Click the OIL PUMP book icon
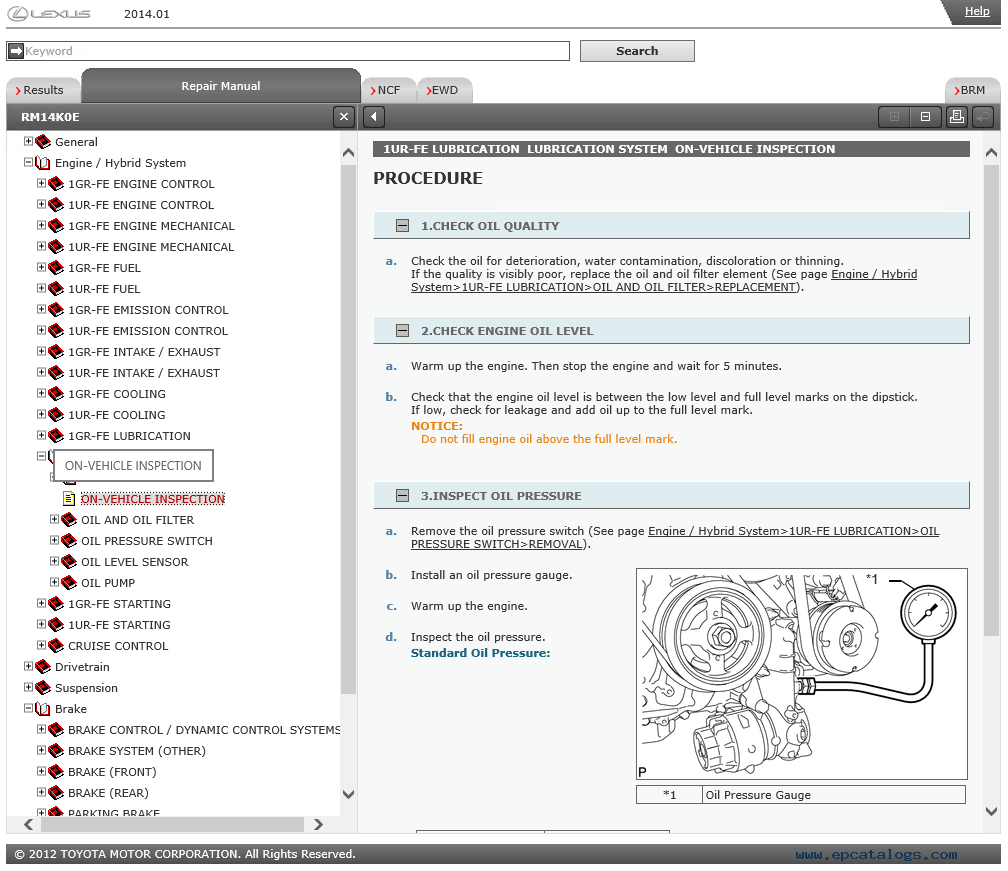Viewport: 1008px width, 871px height. click(x=69, y=582)
